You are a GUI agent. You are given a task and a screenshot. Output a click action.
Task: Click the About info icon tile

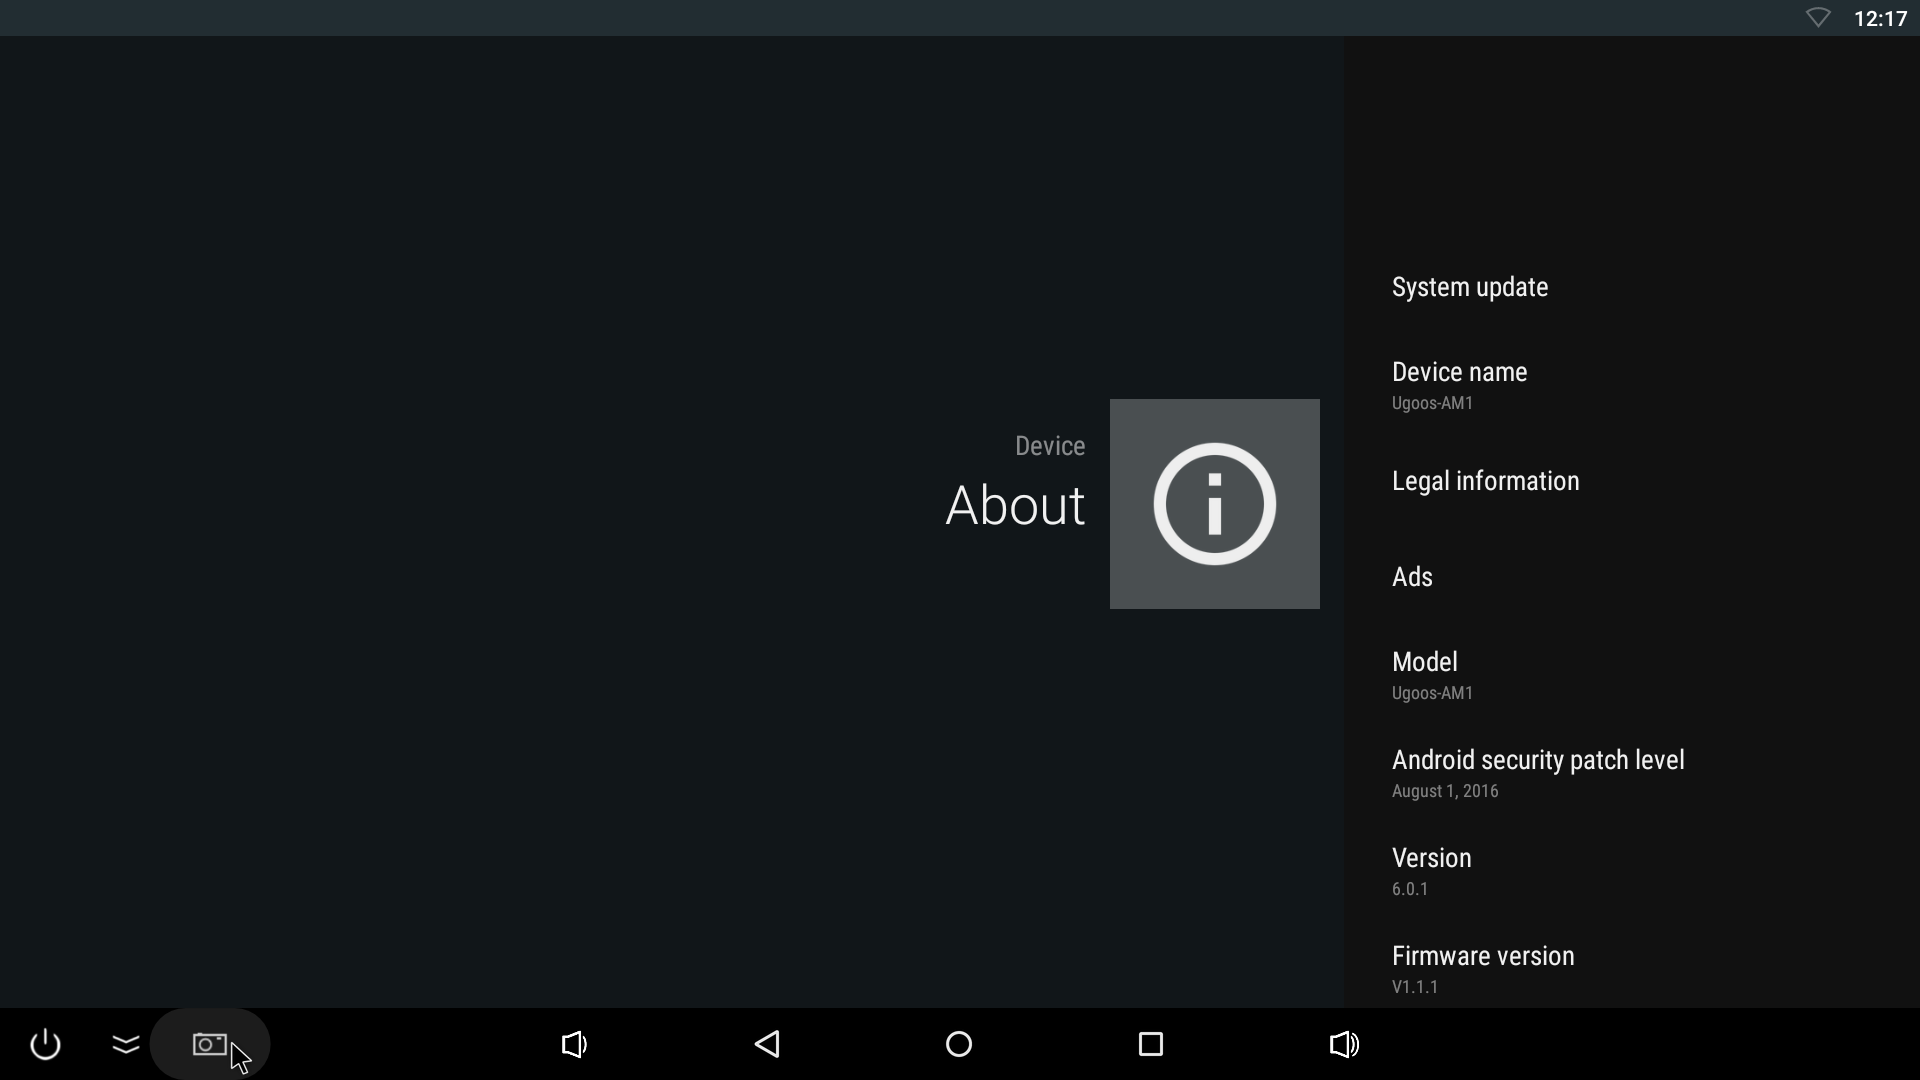[1215, 504]
